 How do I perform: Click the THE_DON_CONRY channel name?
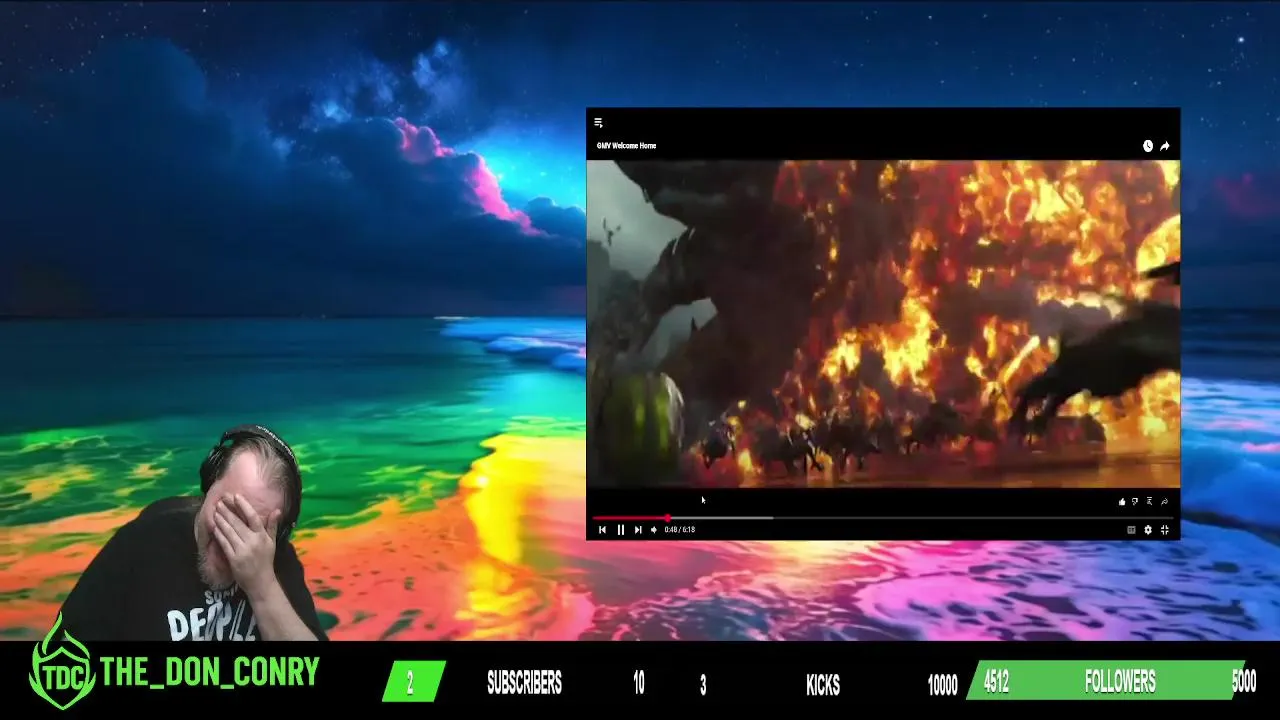point(210,672)
